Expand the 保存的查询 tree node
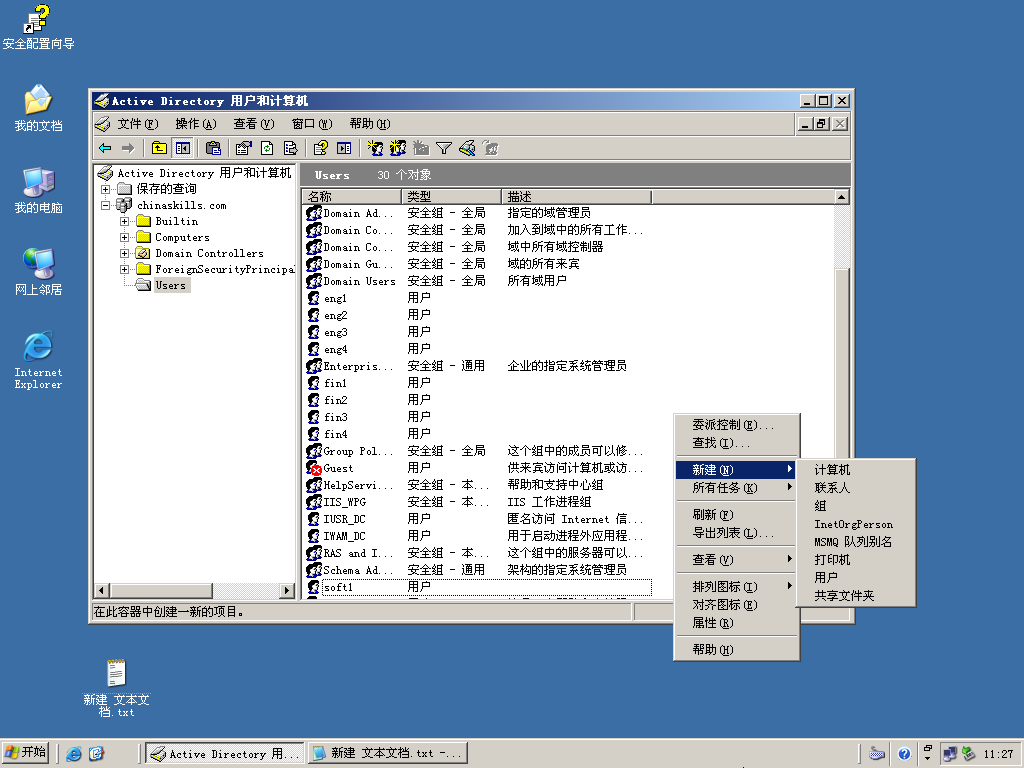The width and height of the screenshot is (1024, 768). (x=105, y=189)
